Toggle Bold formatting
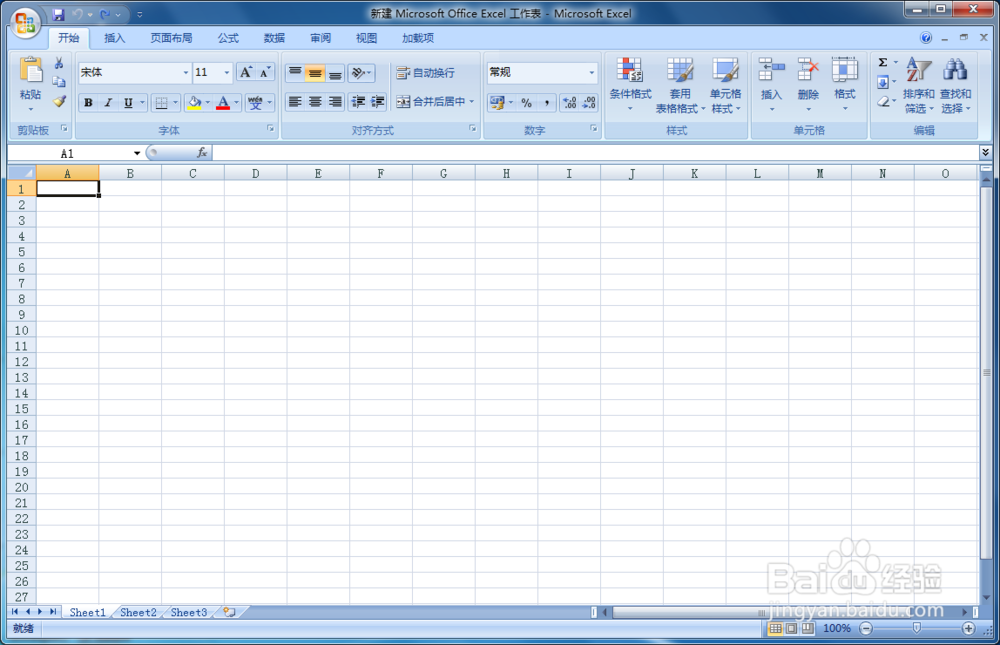The height and width of the screenshot is (645, 1000). click(89, 102)
